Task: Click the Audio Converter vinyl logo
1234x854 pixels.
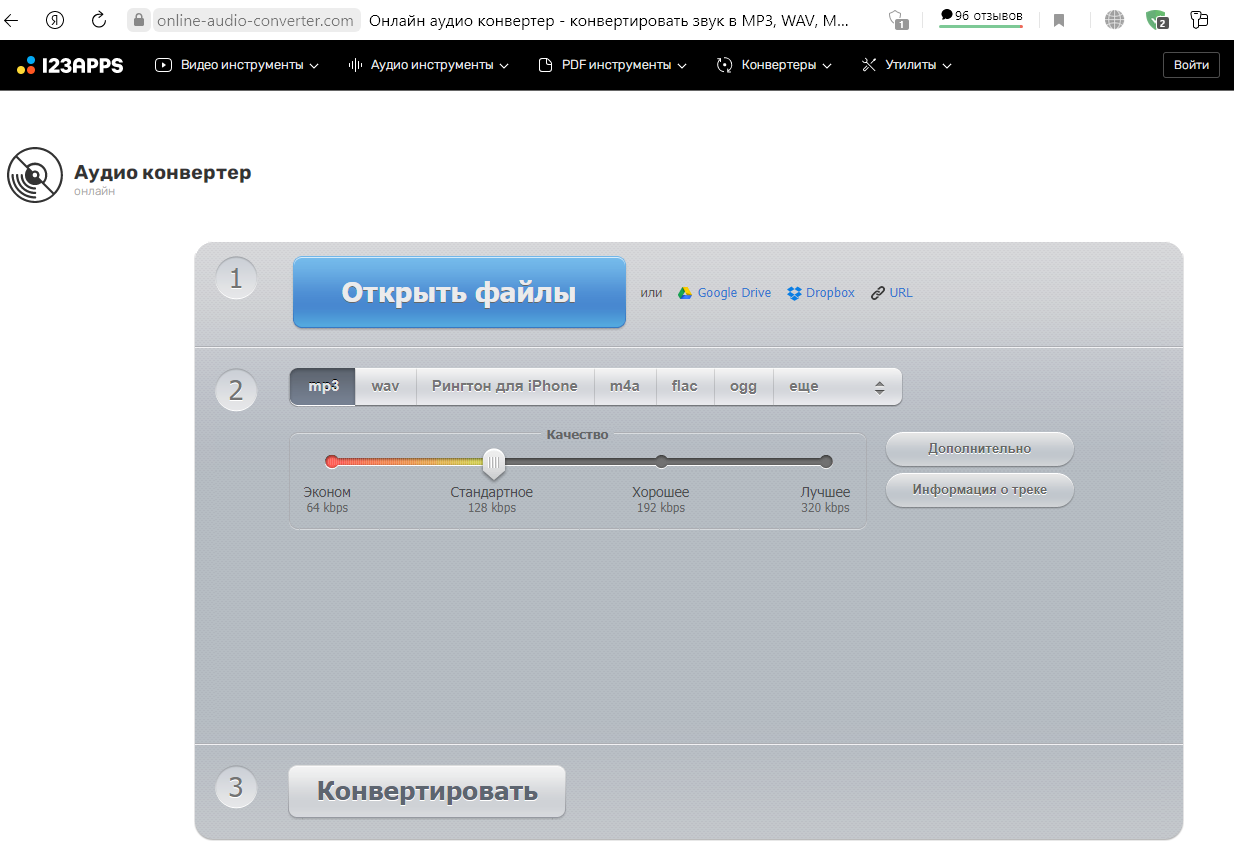Action: tap(35, 175)
